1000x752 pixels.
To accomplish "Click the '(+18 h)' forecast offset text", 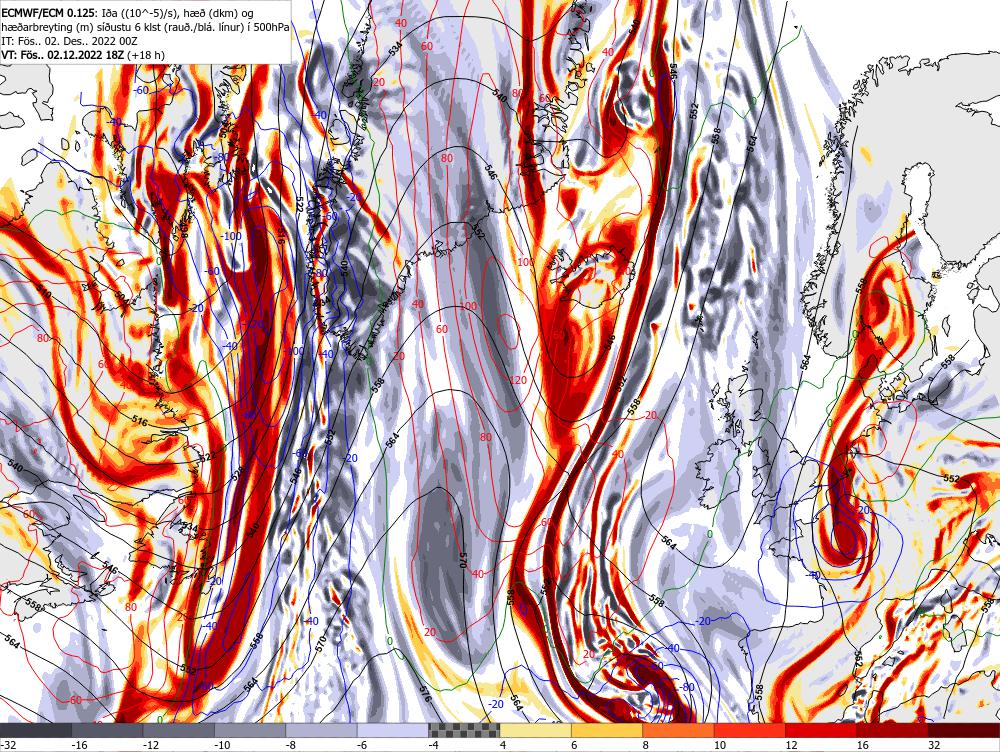I will point(146,55).
